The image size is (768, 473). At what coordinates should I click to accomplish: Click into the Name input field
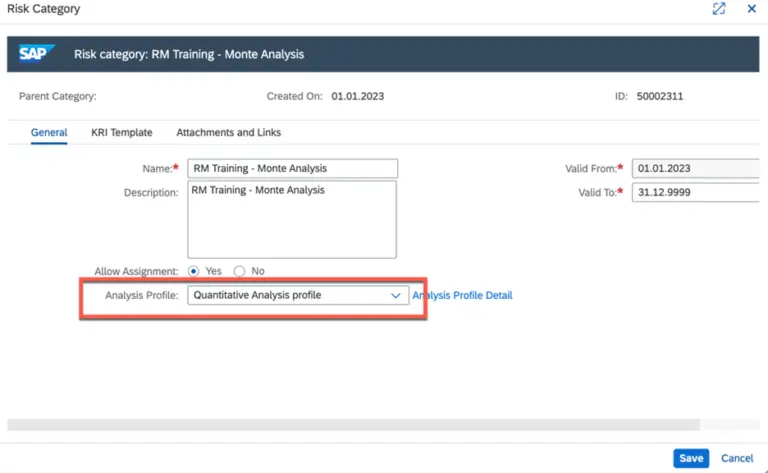click(x=292, y=168)
